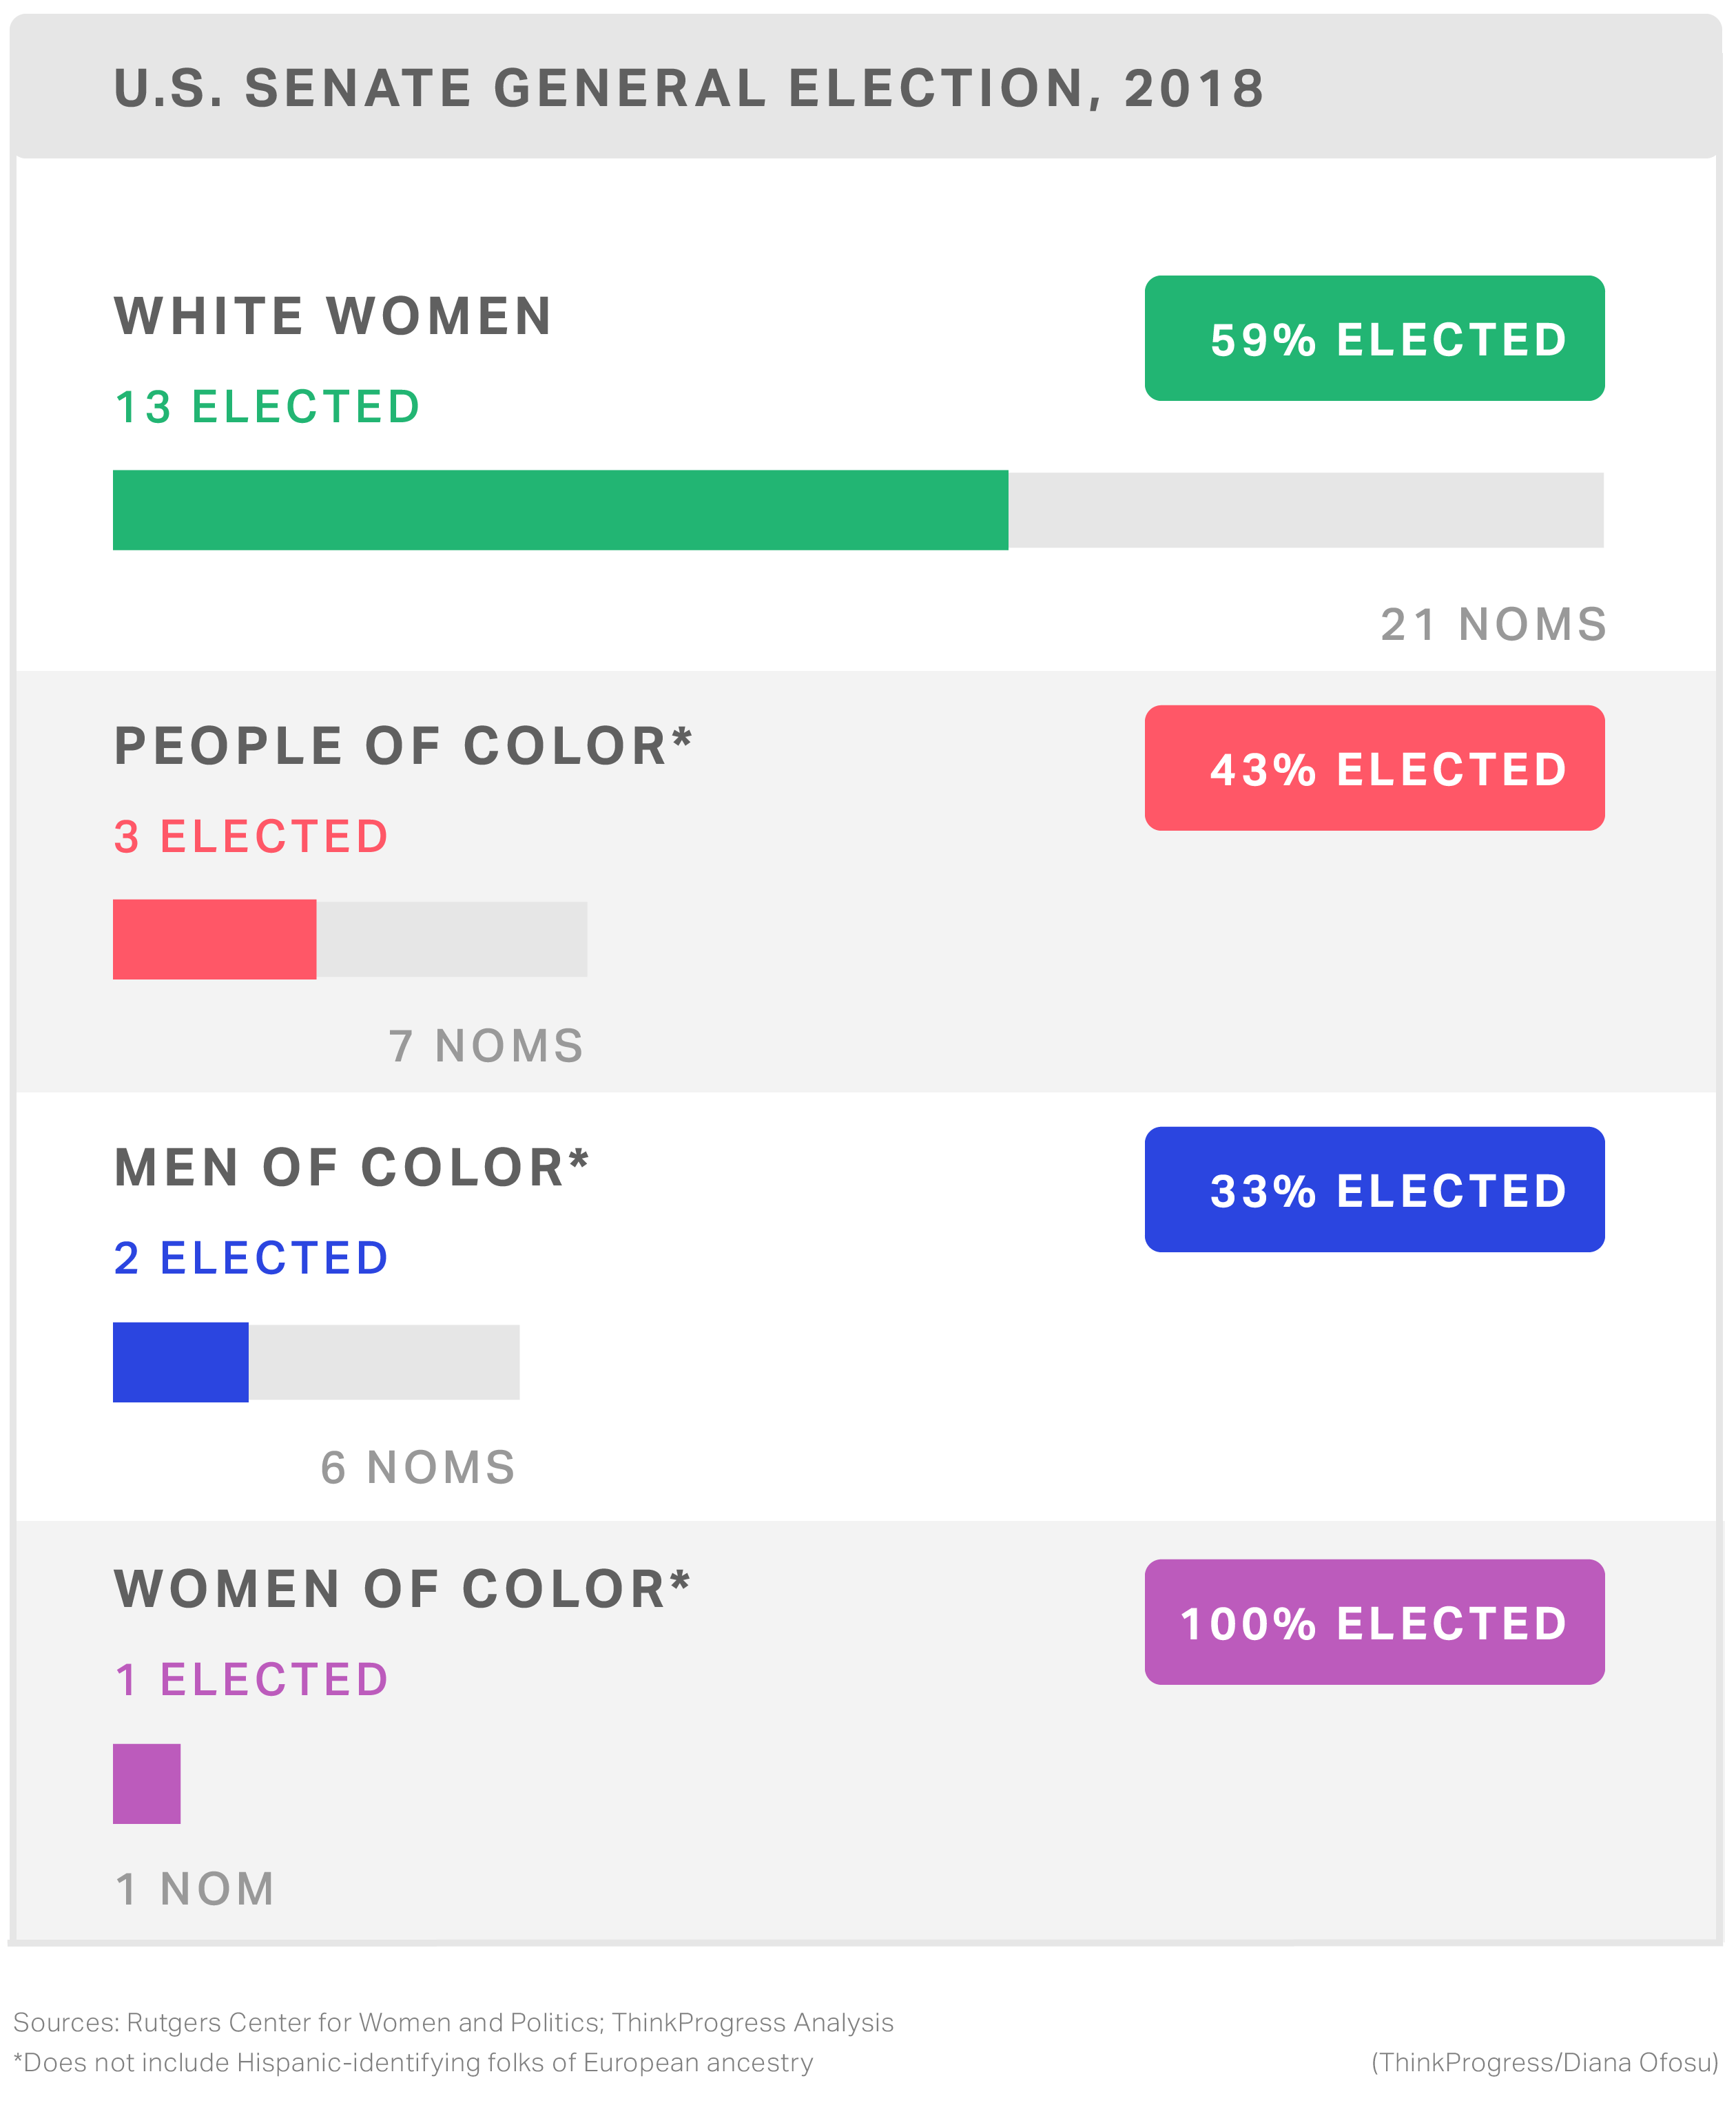This screenshot has width=1736, height=2105.
Task: Click the 21 NOMS label
Action: [1493, 624]
